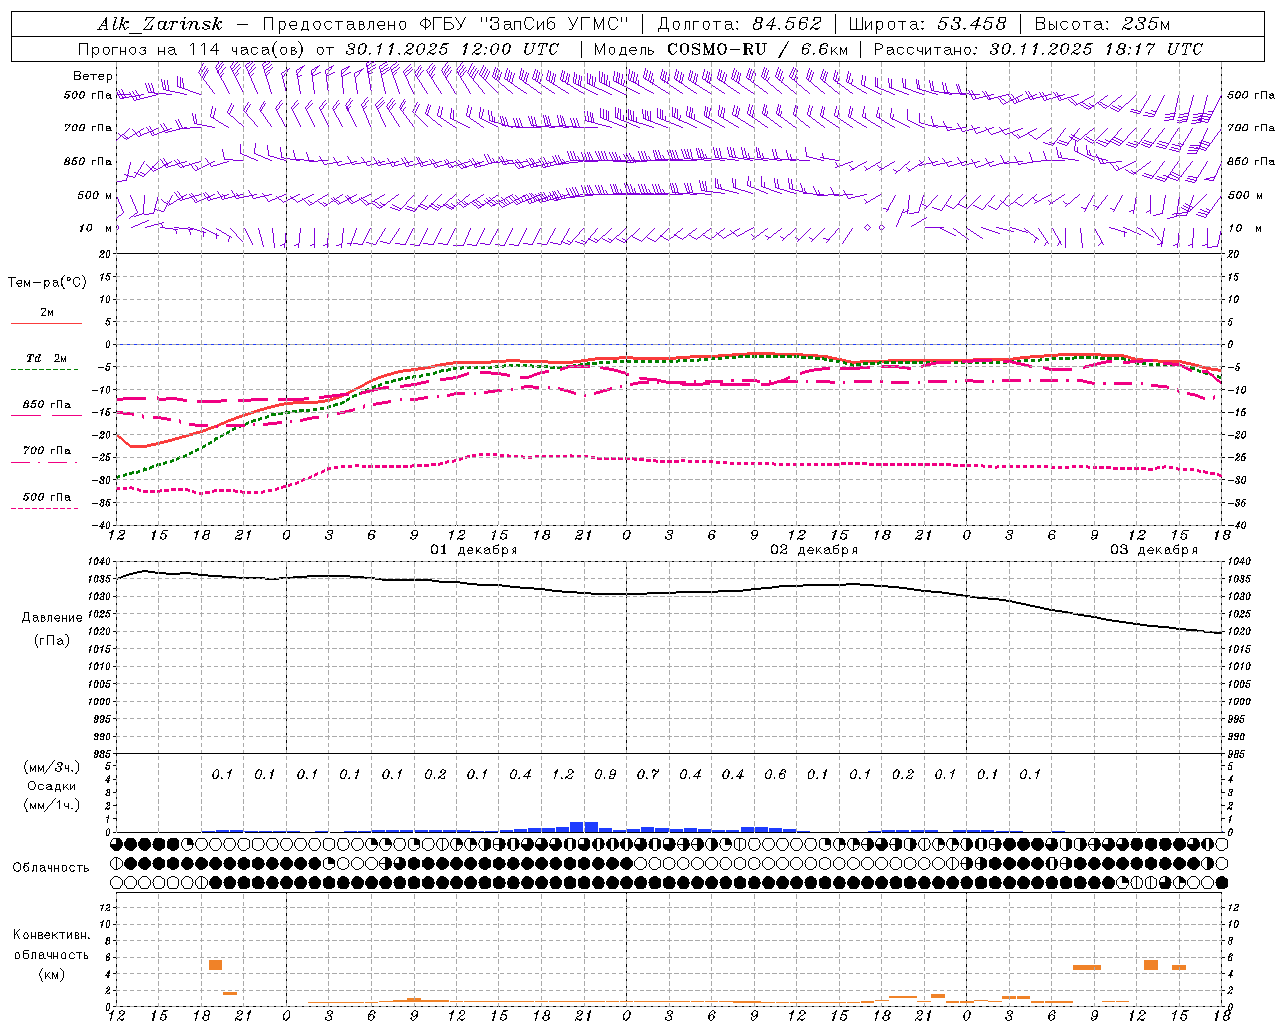Click the Alk_Zarinsk station title
The width and height of the screenshot is (1280, 1024).
point(160,25)
